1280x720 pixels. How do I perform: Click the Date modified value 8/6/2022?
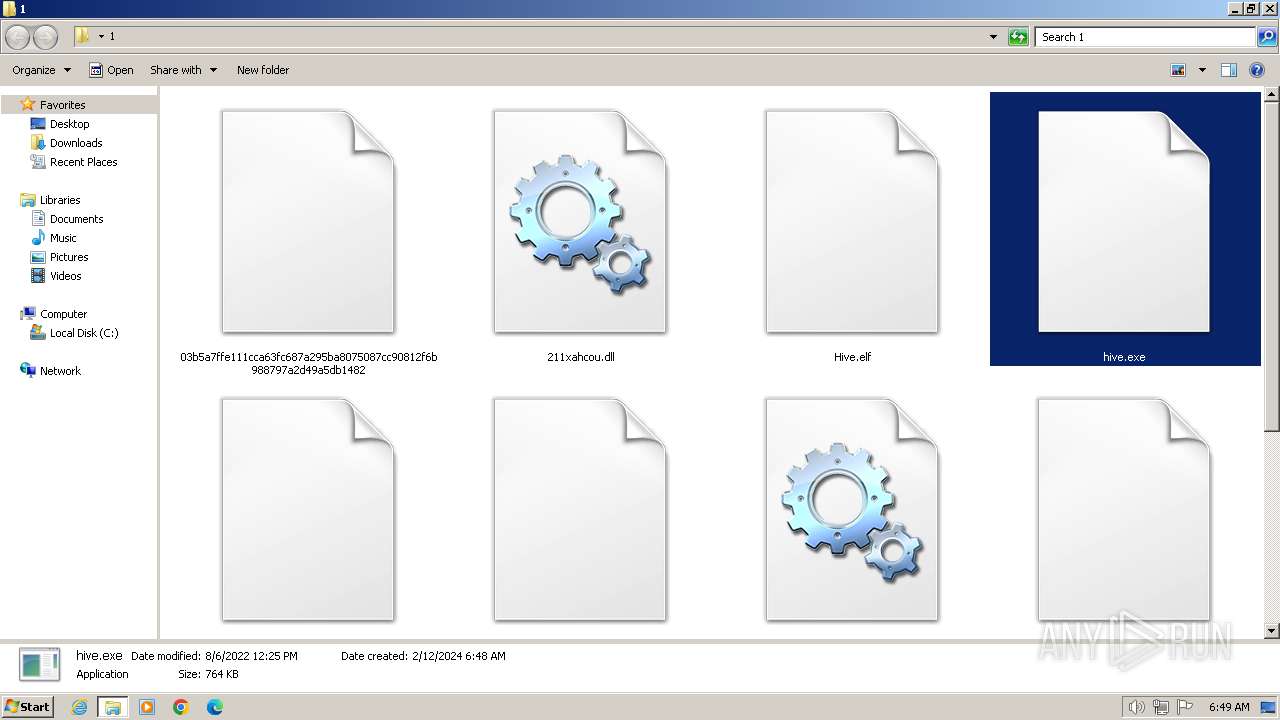point(251,656)
